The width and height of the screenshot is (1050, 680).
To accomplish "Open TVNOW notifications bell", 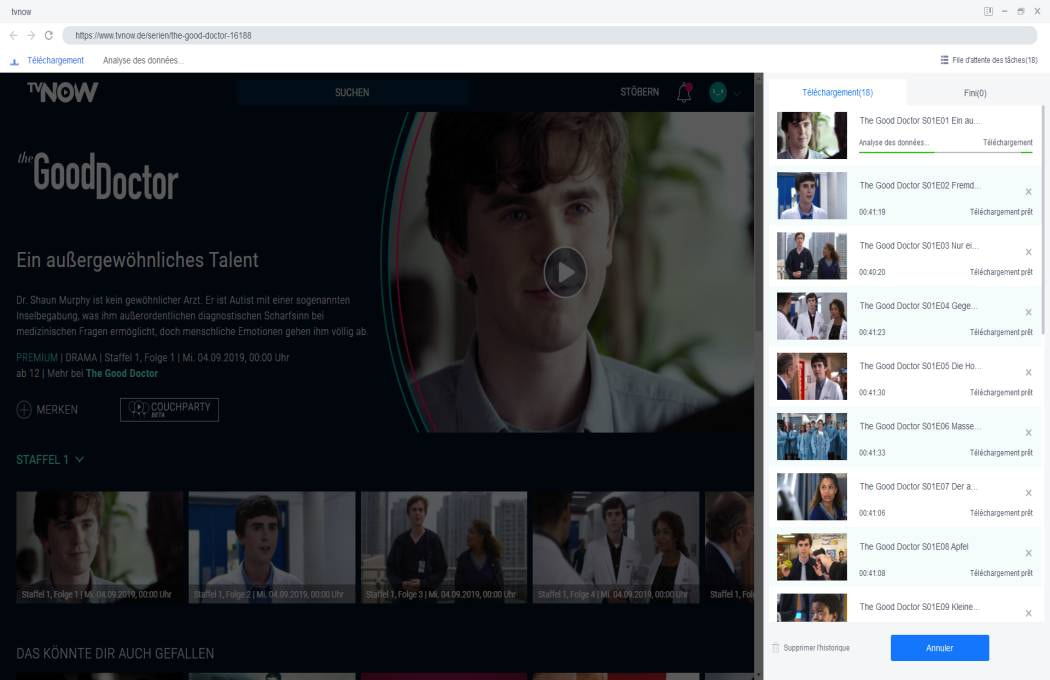I will 684,92.
